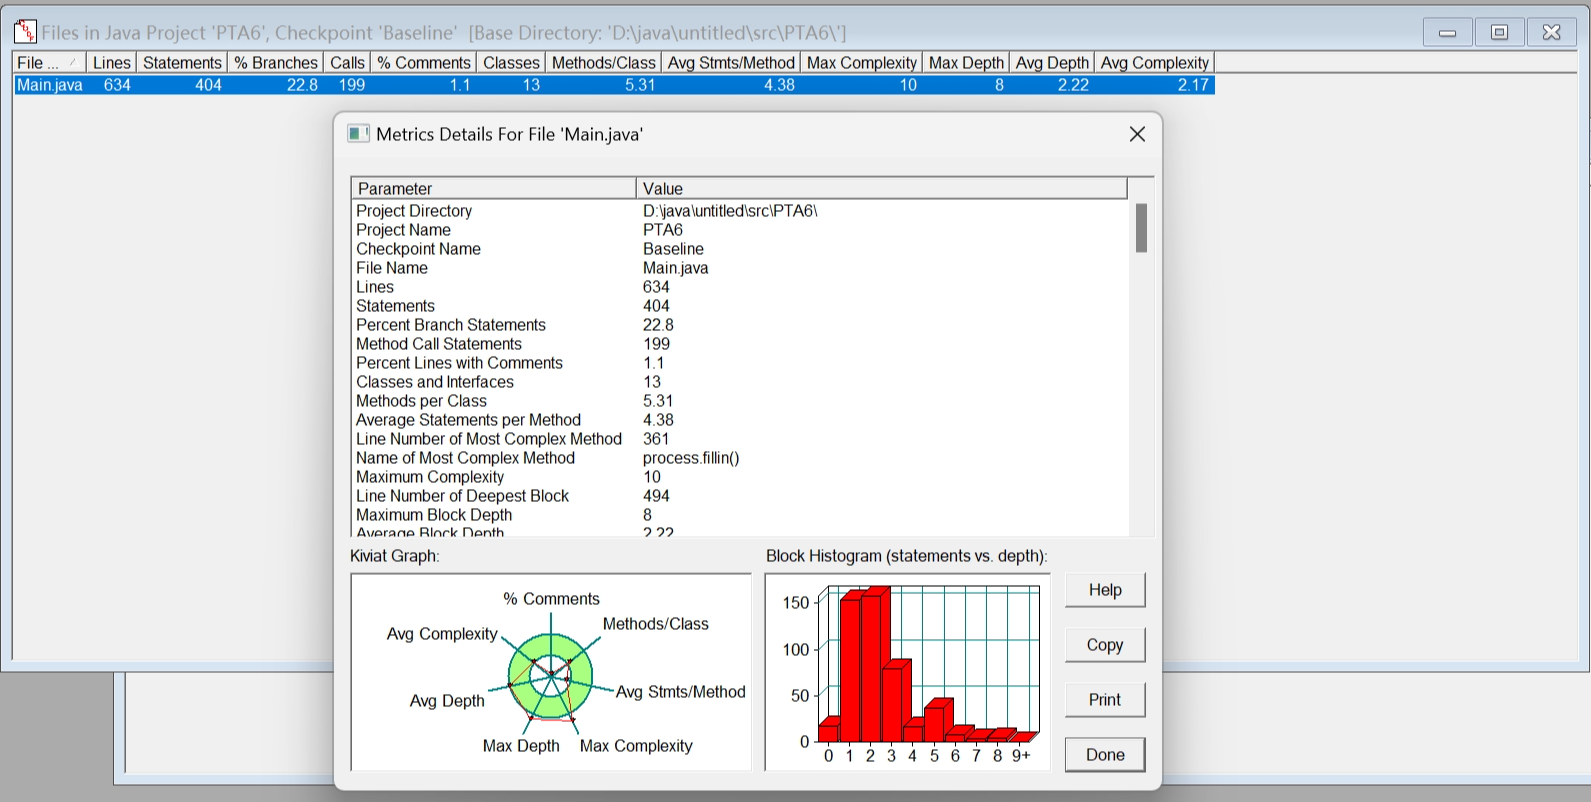Select the Classes and Interfaces row

point(741,382)
